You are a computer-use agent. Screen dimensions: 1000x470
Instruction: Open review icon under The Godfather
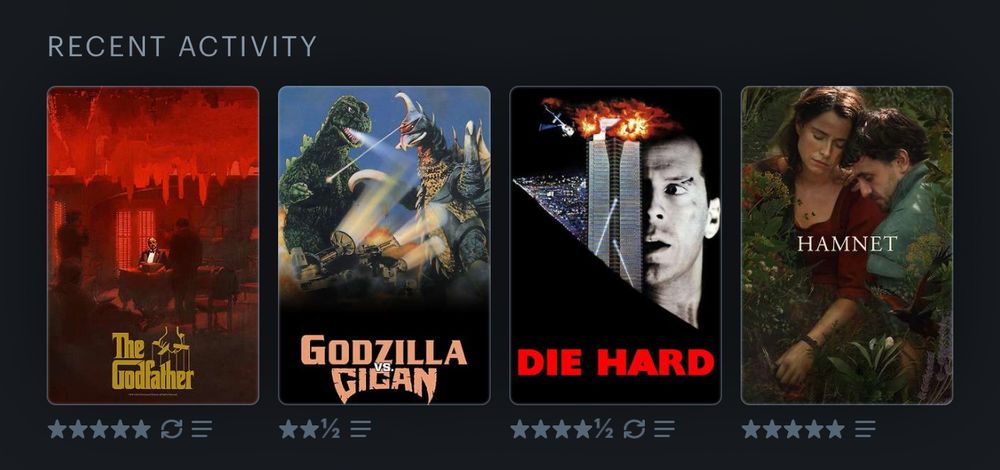pos(202,429)
